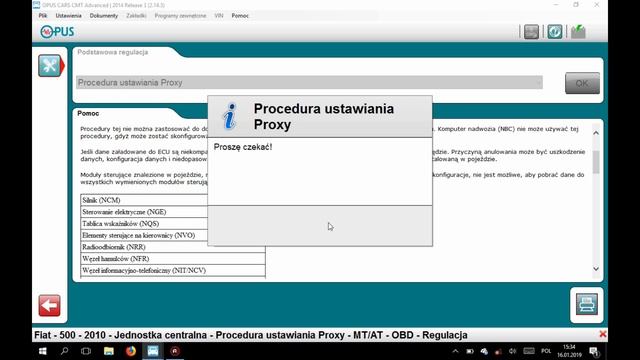640x360 pixels.
Task: Click the Silnik (NCM) row
Action: 144,200
